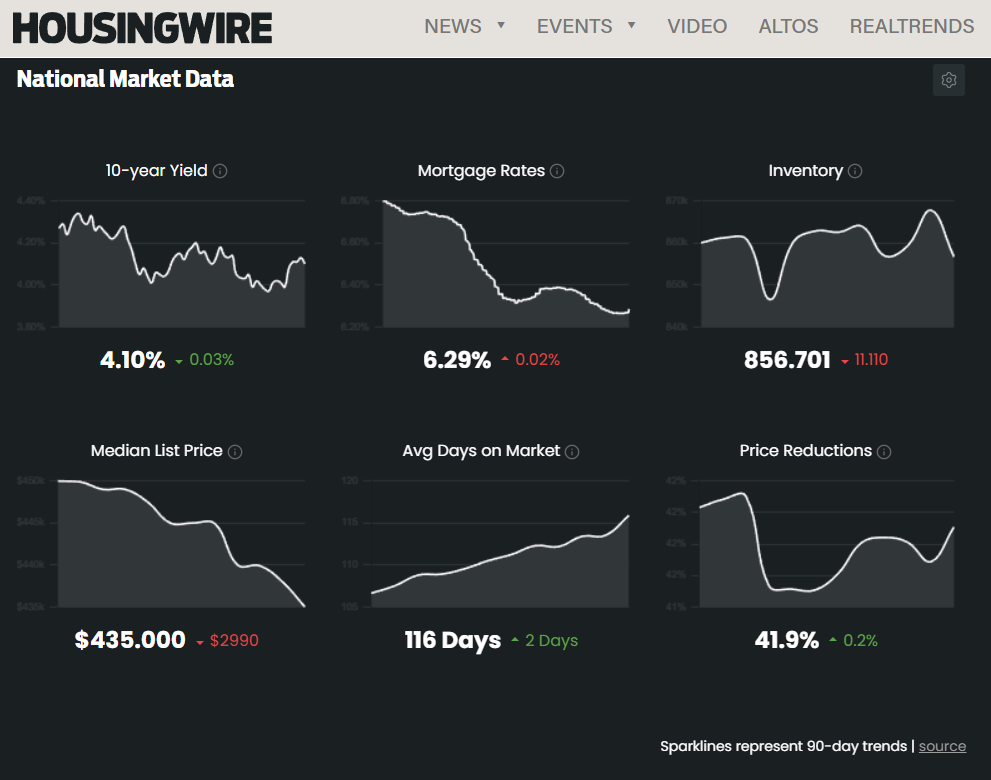
Task: Open the ALTOS nav link
Action: 788,26
